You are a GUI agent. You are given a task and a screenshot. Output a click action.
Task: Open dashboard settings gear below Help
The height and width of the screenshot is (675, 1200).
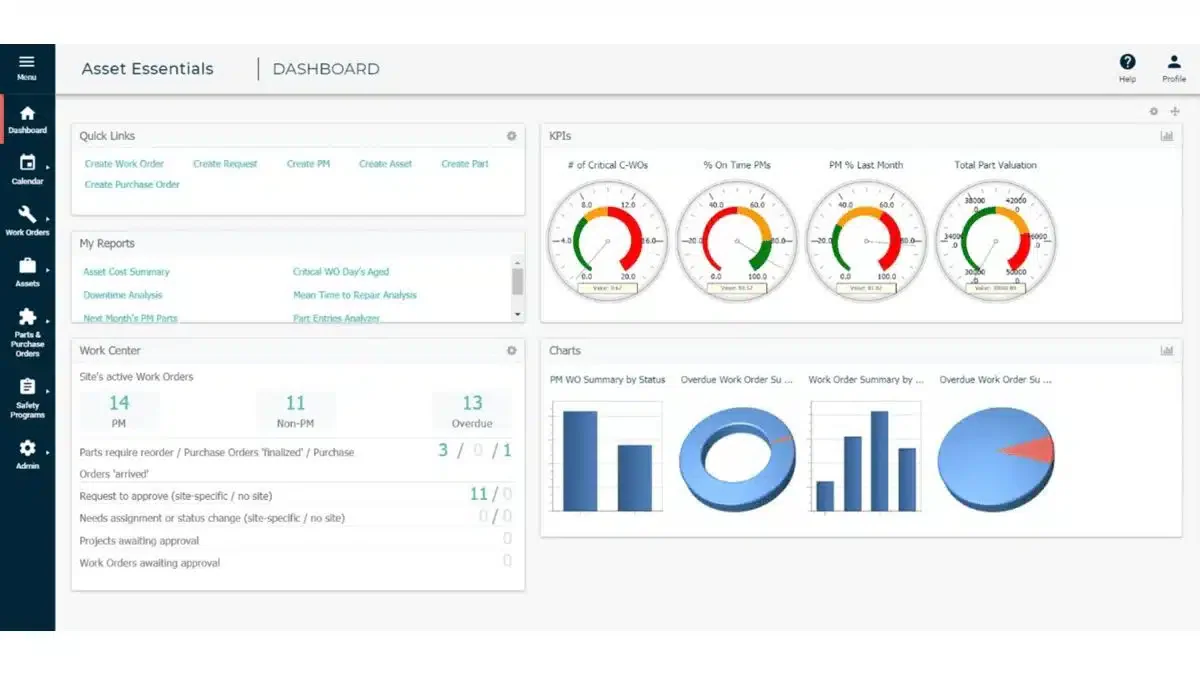coord(1154,111)
